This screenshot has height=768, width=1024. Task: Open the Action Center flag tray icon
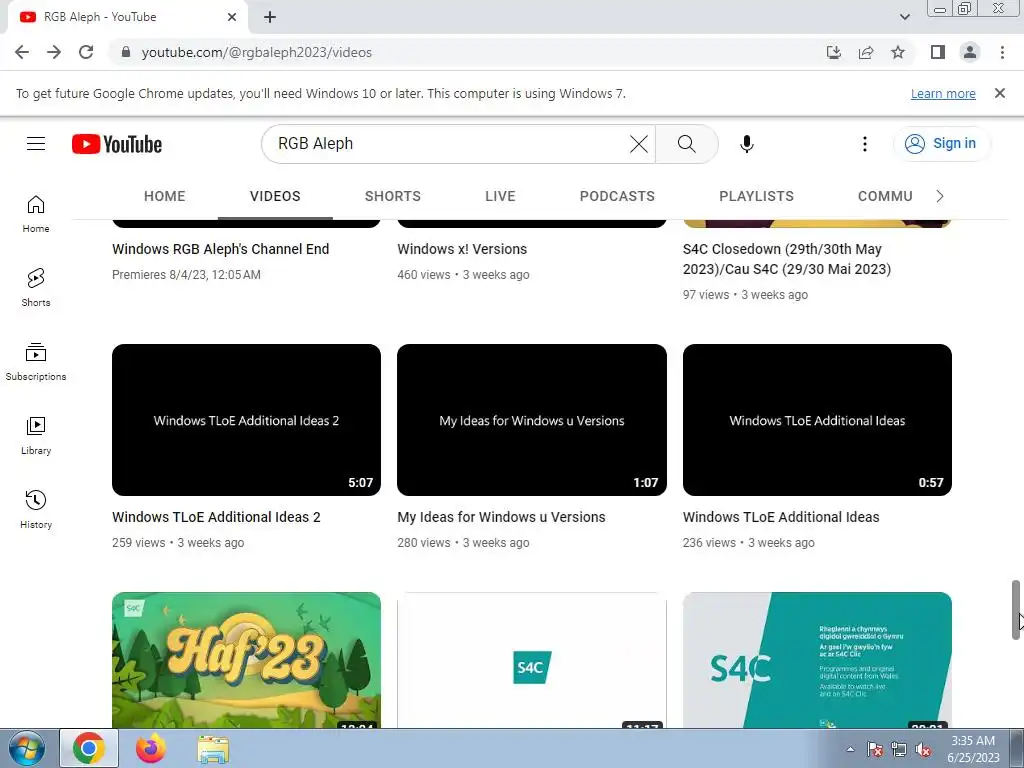(874, 750)
